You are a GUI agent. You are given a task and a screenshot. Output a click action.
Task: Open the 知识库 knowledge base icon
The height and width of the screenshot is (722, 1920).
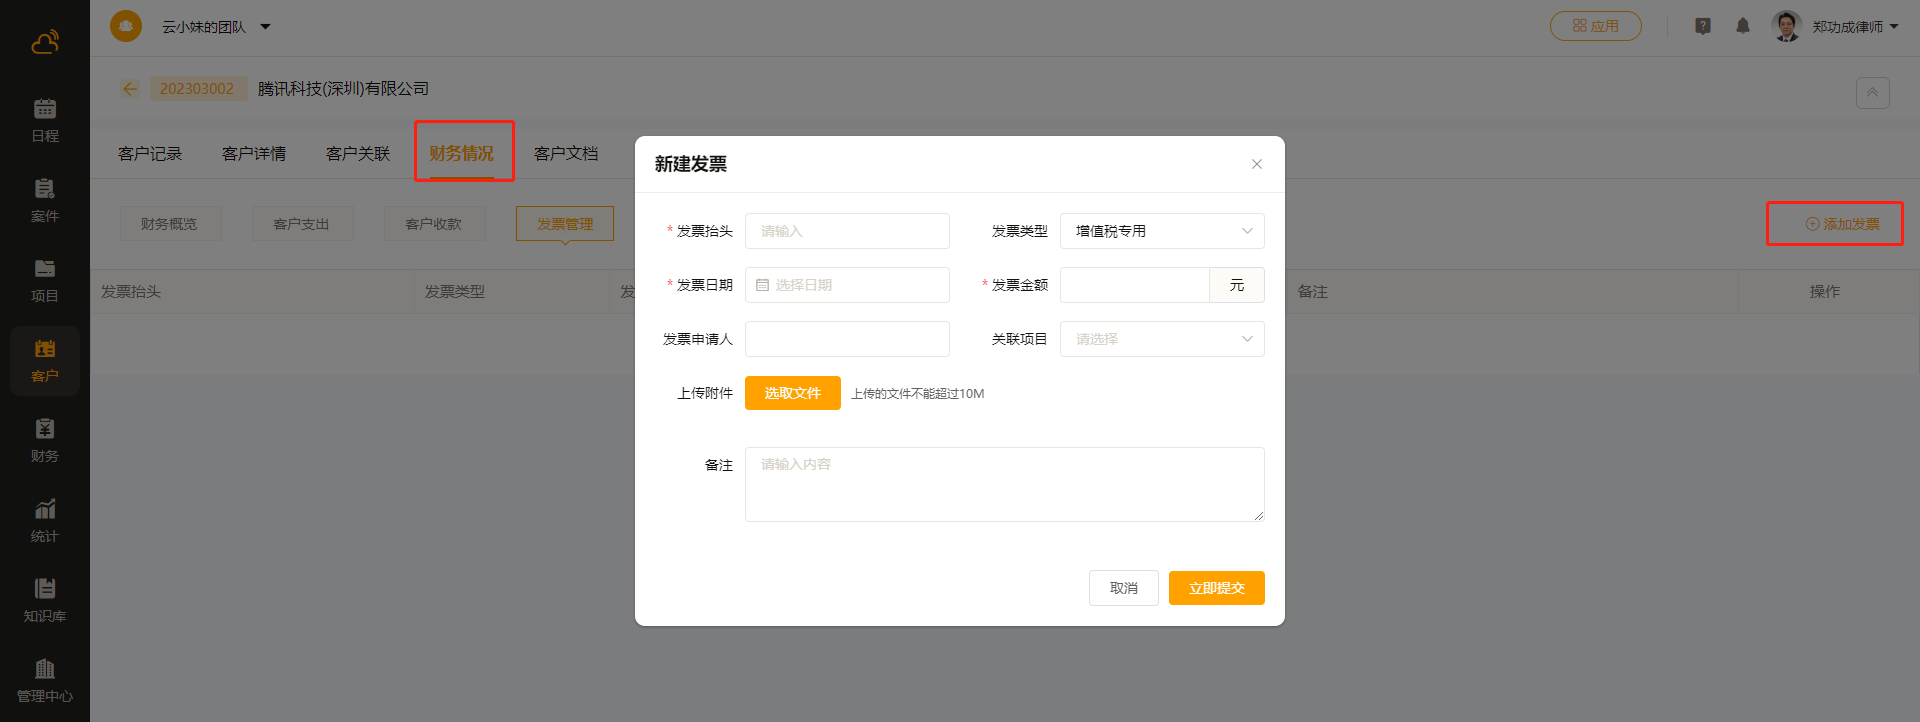[45, 600]
